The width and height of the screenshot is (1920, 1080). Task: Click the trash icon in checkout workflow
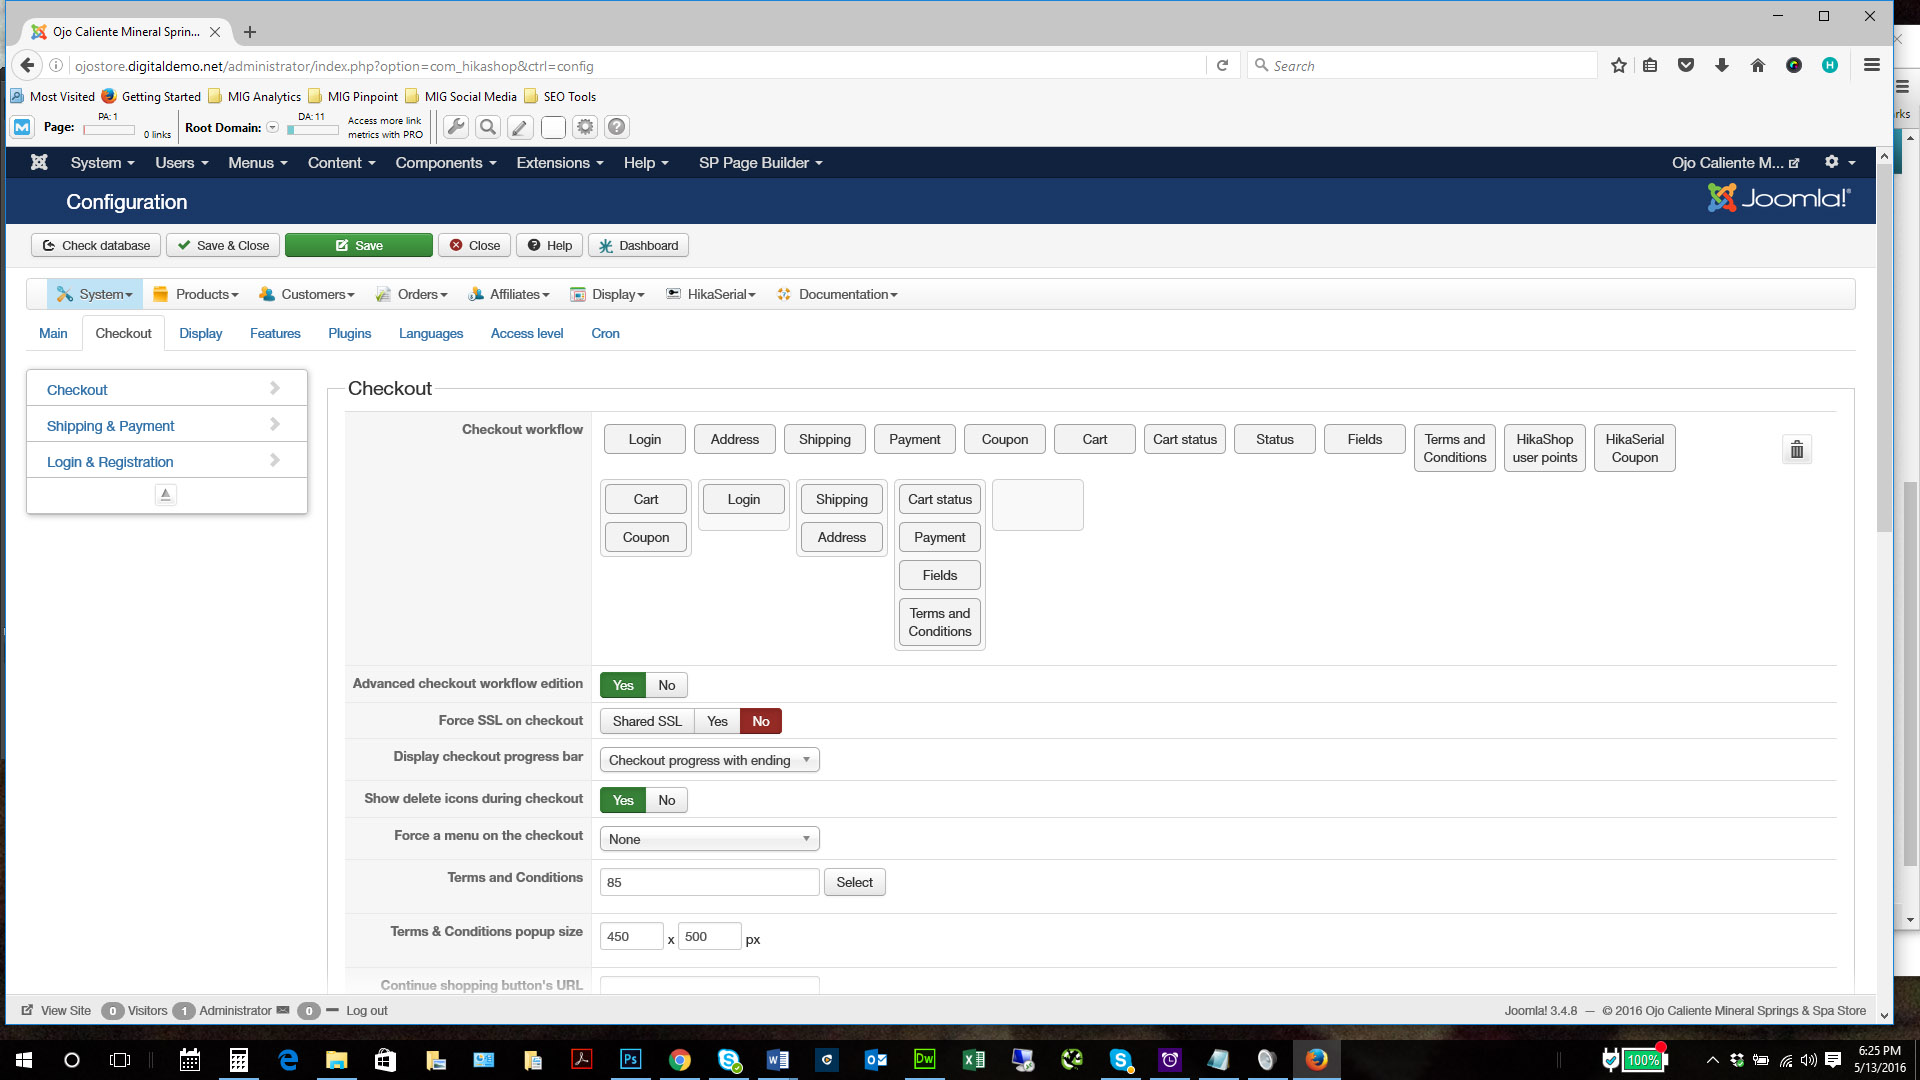(x=1796, y=449)
